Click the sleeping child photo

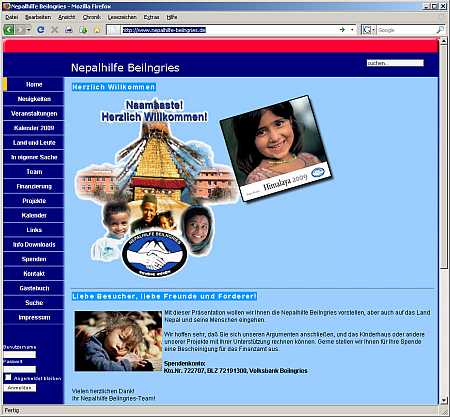pos(118,341)
